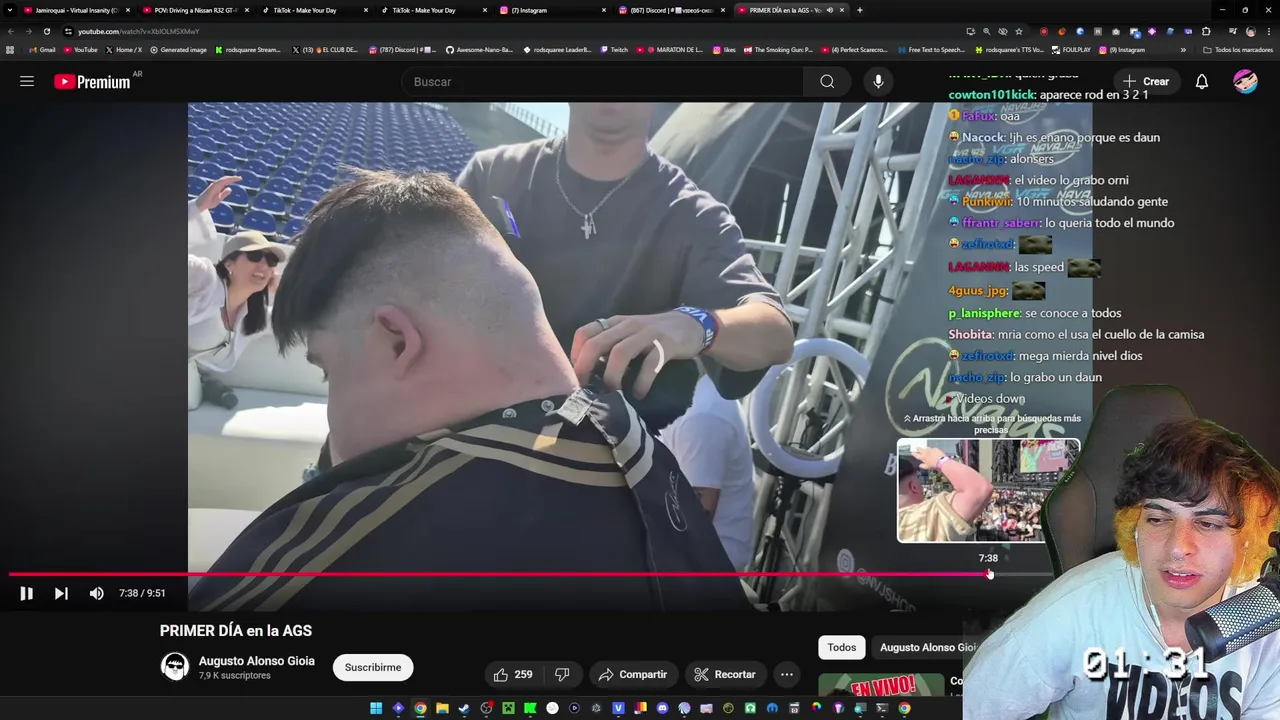
Task: Select the PRIMER DÍA en la AGS tab
Action: pyautogui.click(x=790, y=10)
